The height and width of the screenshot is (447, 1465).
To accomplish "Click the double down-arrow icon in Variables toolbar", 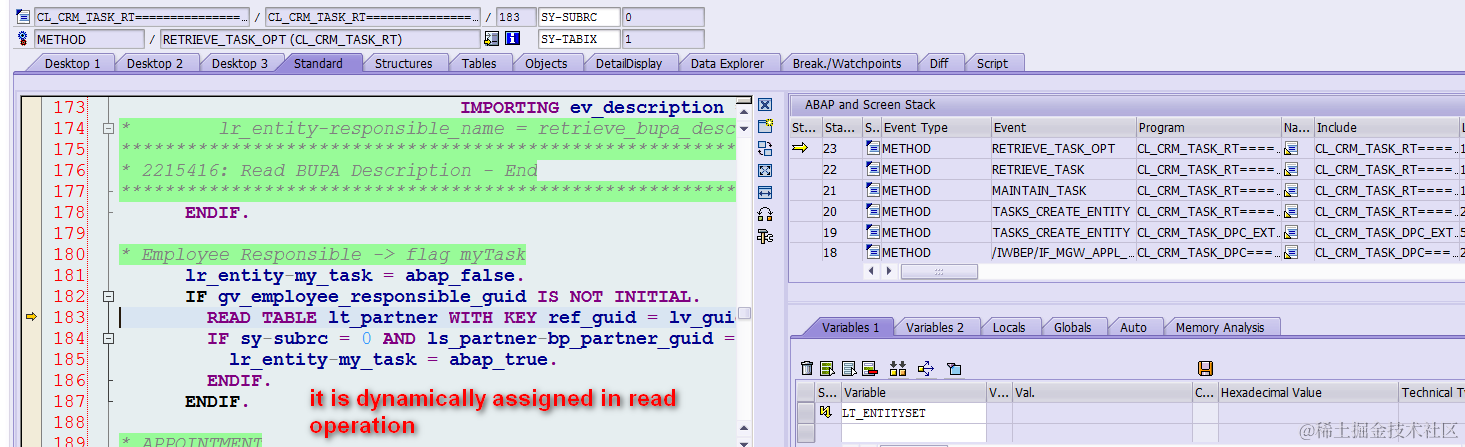I will pyautogui.click(x=897, y=369).
